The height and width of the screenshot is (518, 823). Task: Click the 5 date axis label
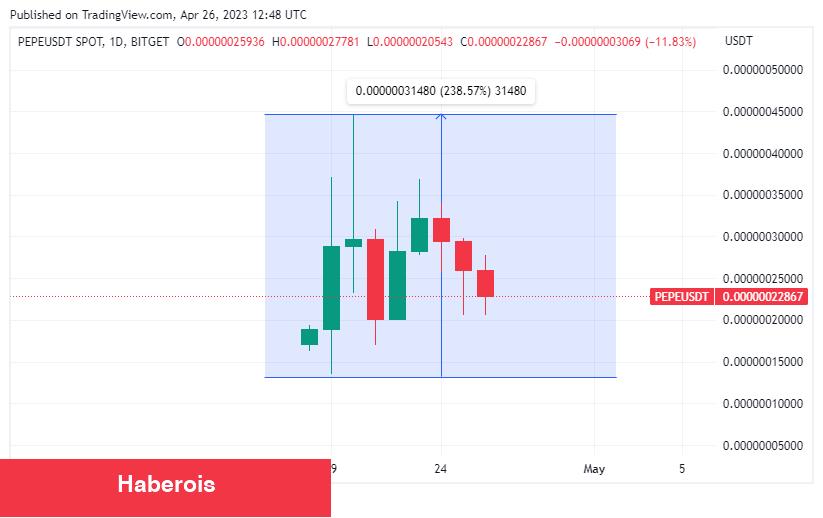(682, 468)
